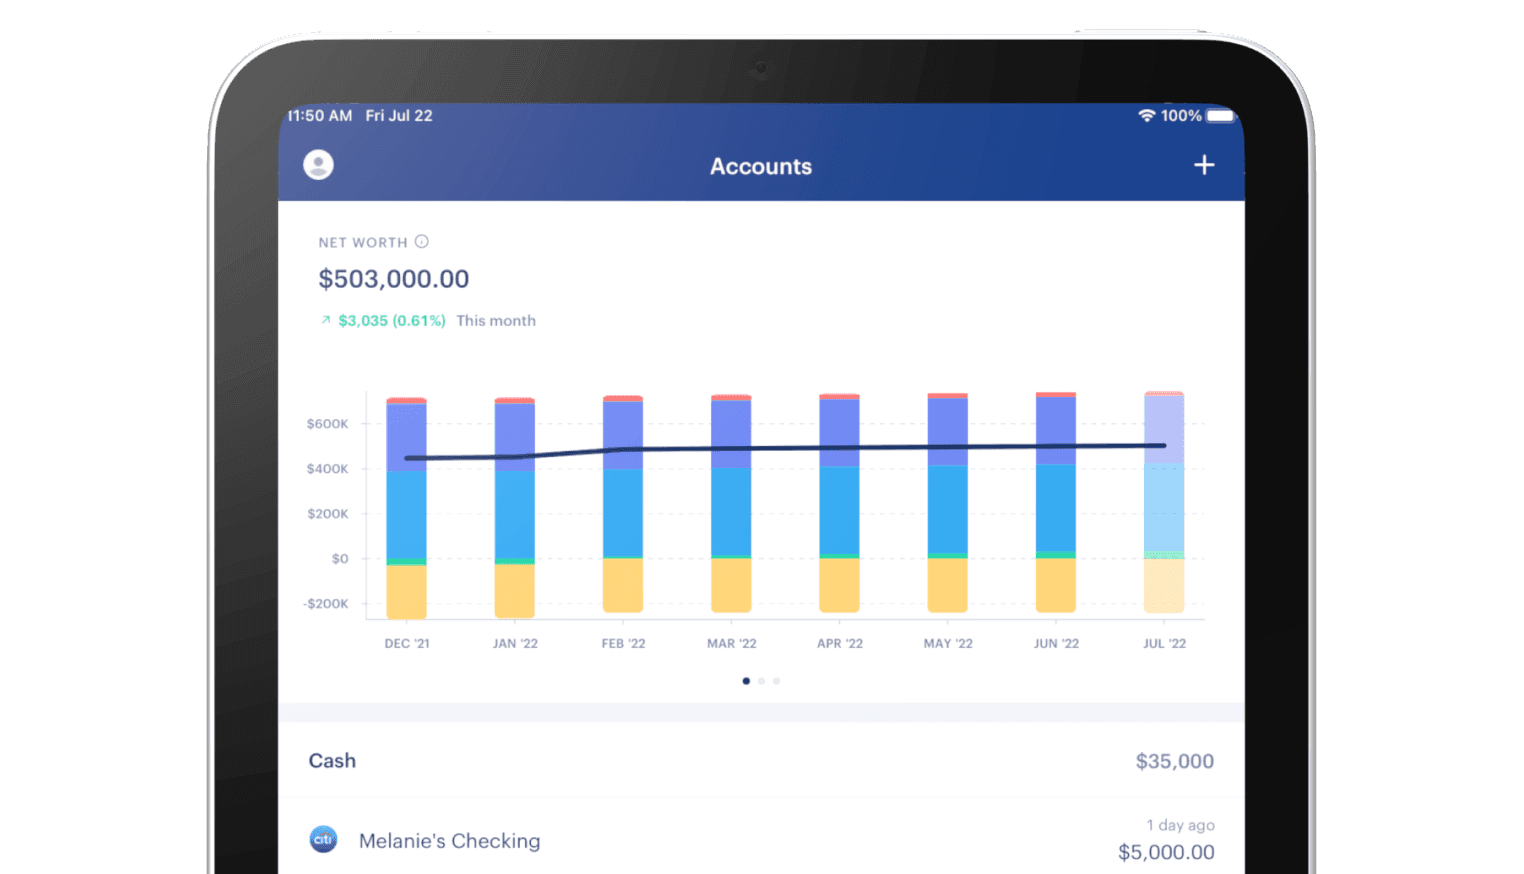
Task: Tap the $400K axis label
Action: click(328, 469)
